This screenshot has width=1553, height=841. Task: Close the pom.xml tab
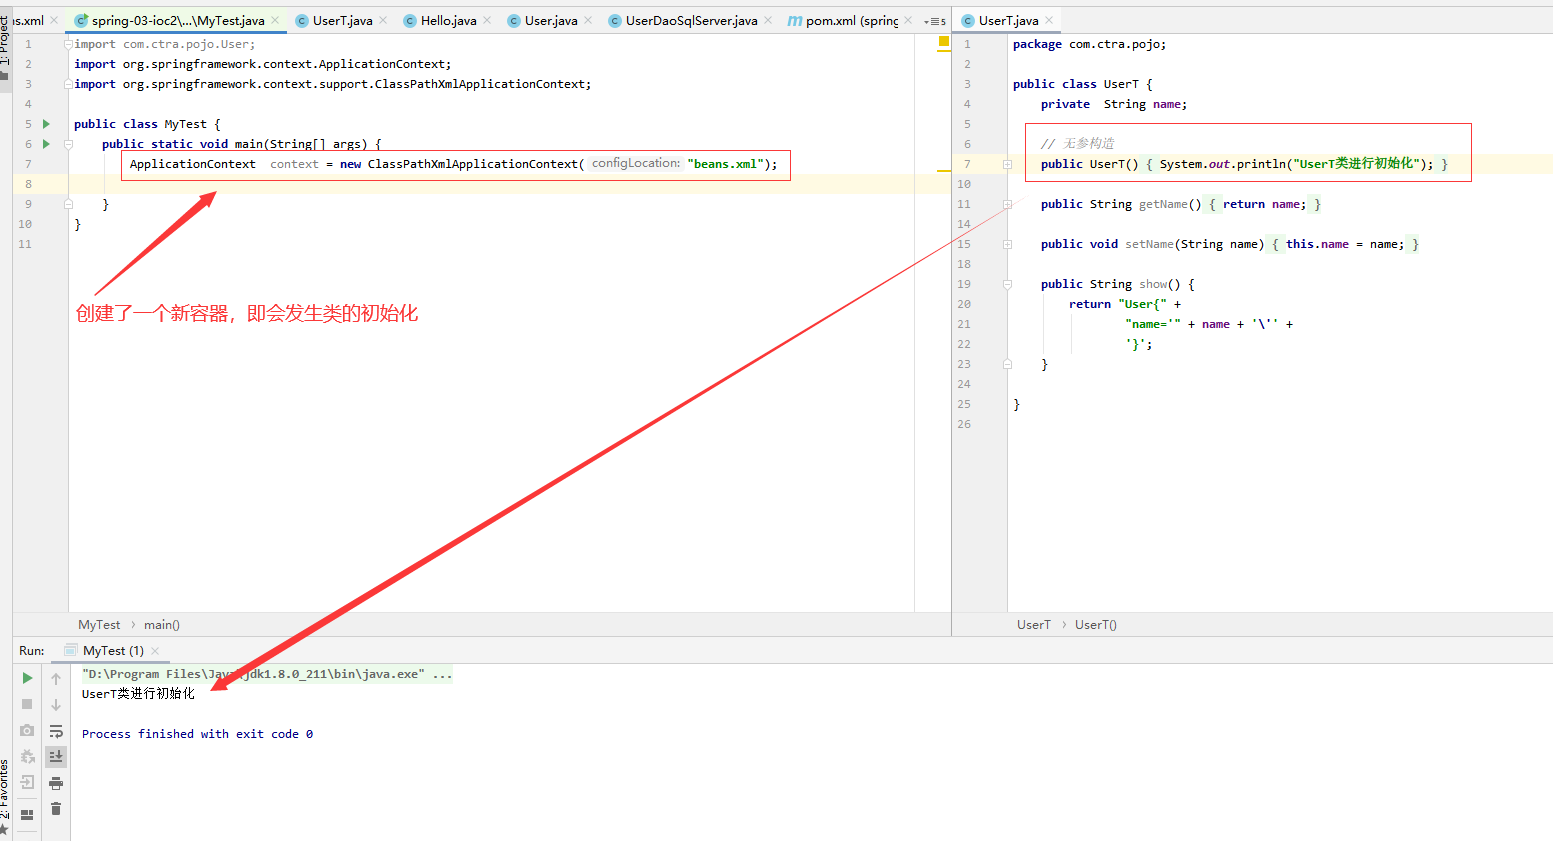[908, 20]
